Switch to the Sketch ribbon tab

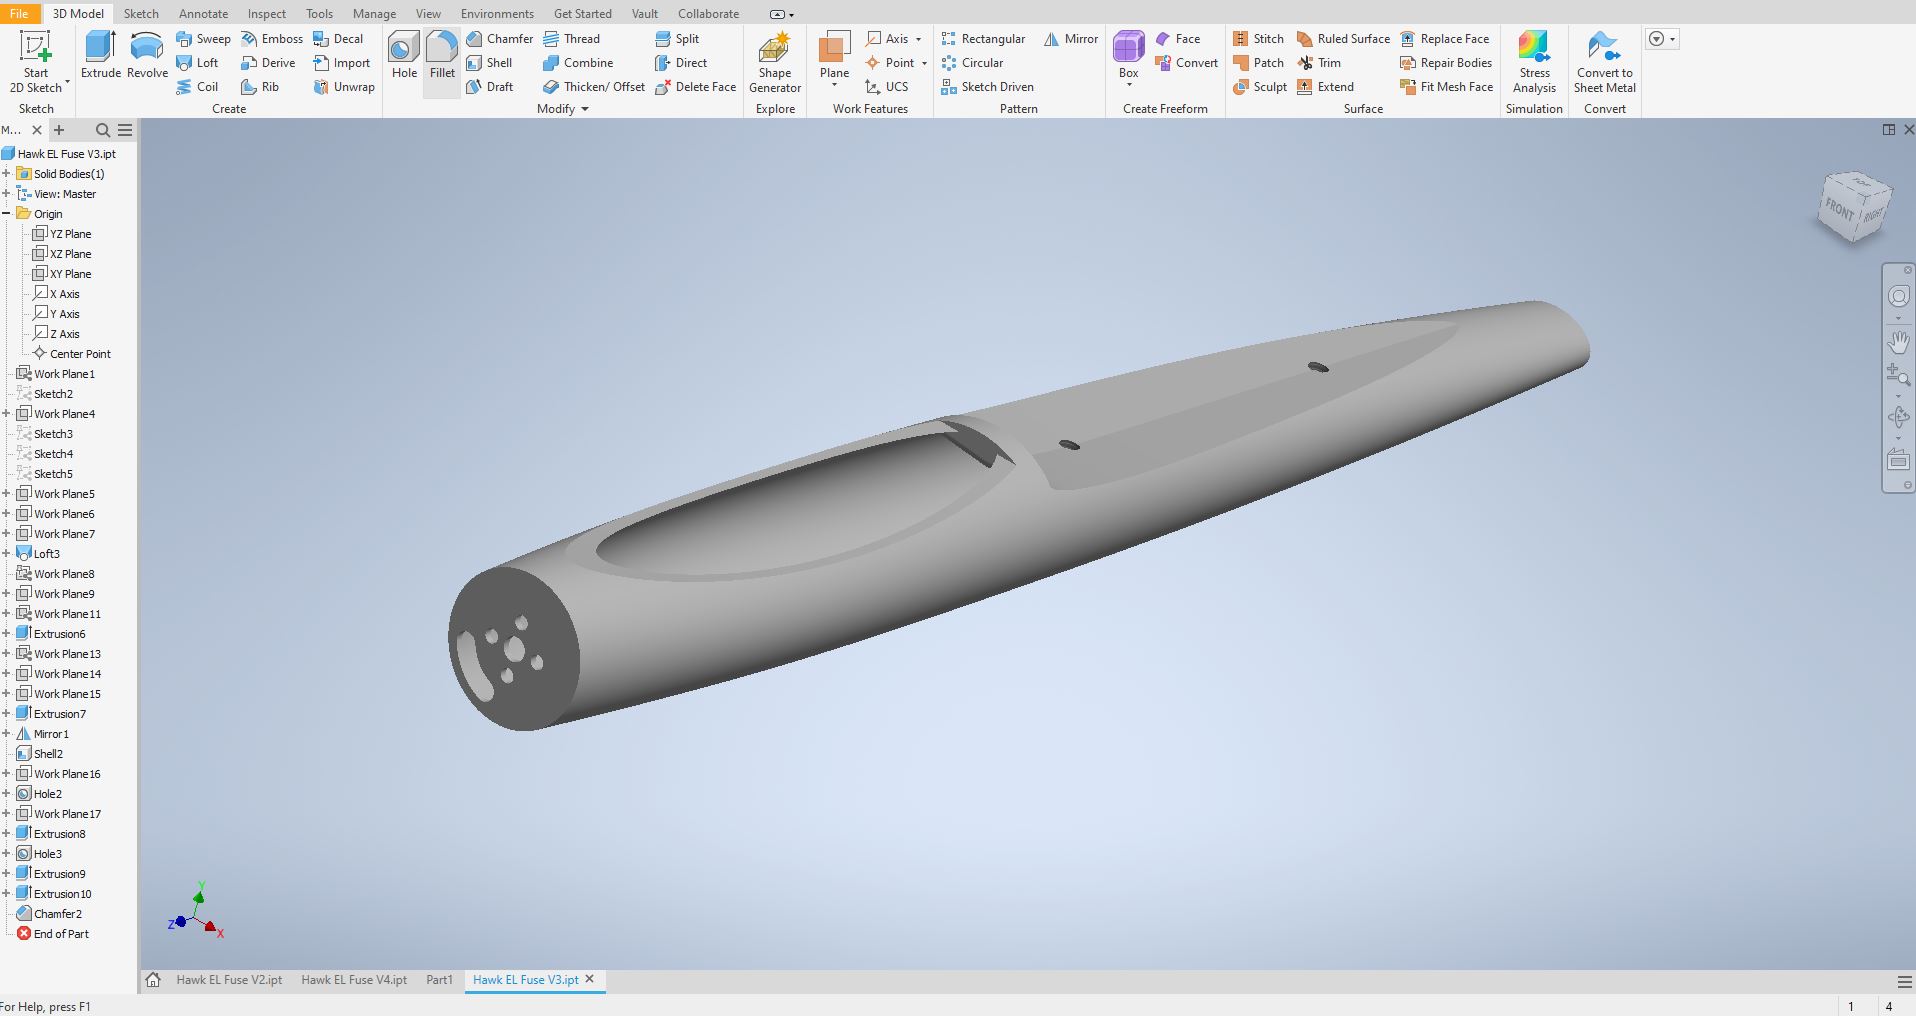click(141, 13)
